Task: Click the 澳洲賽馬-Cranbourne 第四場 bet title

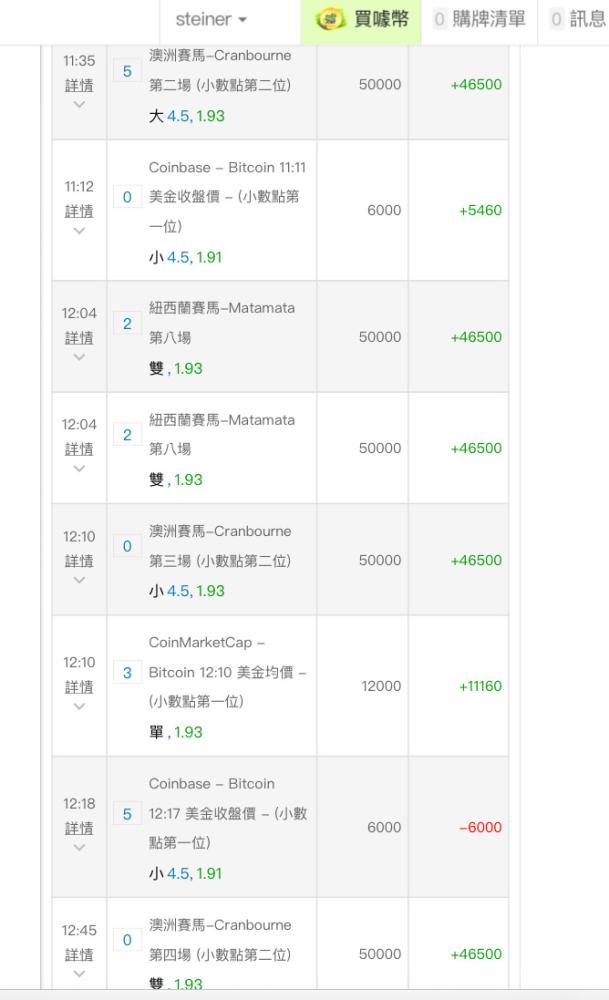Action: (x=220, y=939)
